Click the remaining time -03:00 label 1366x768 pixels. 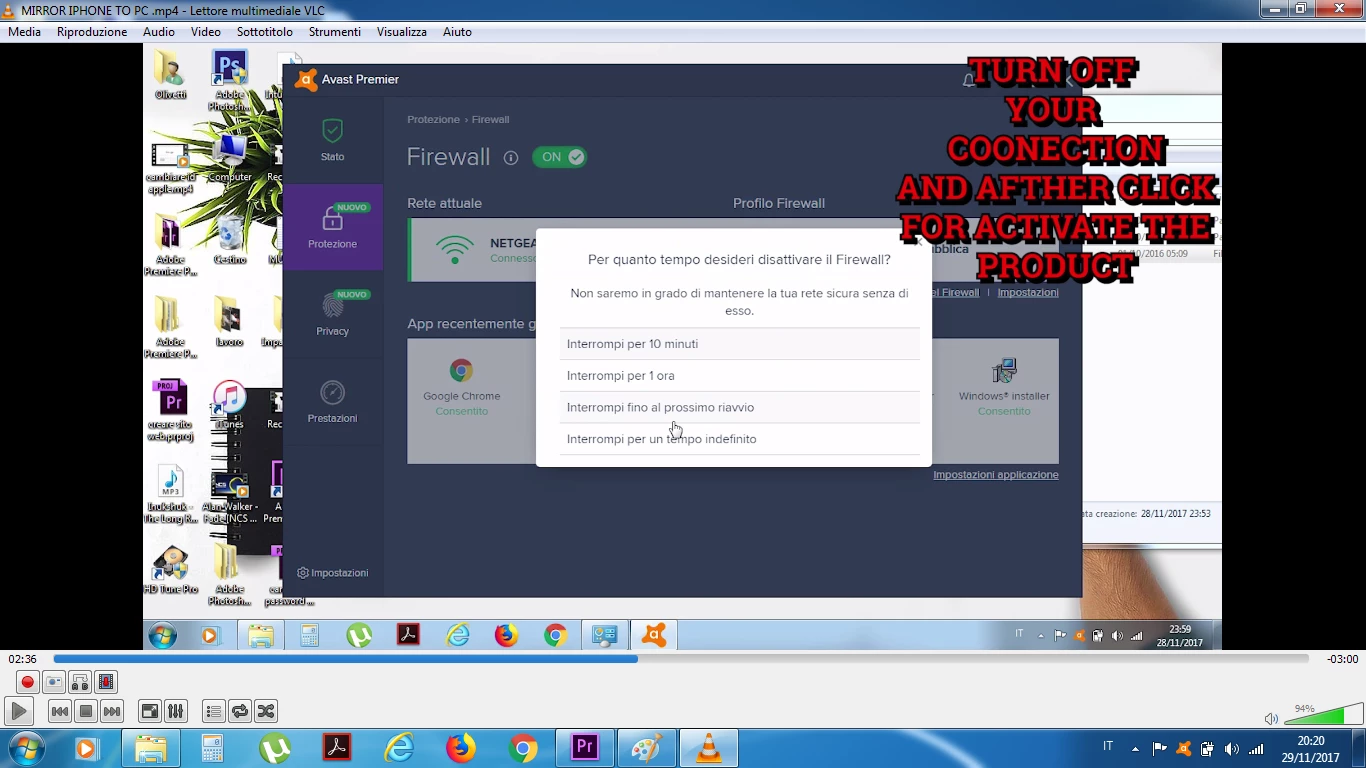(1342, 659)
